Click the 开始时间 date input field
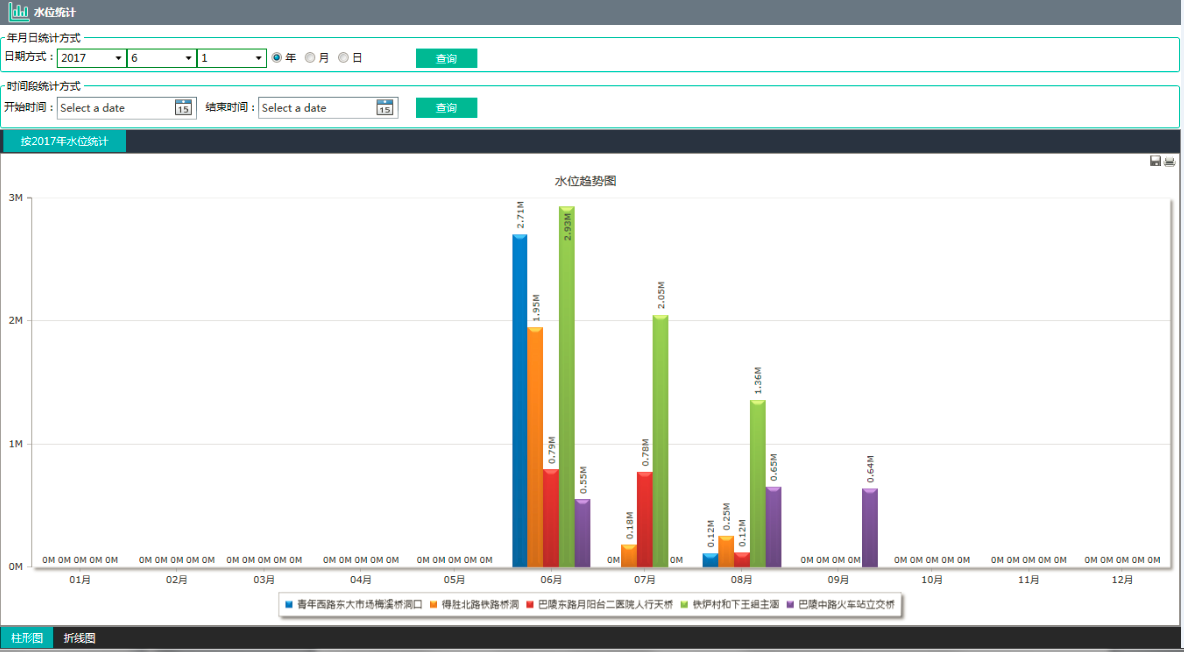 (x=114, y=108)
